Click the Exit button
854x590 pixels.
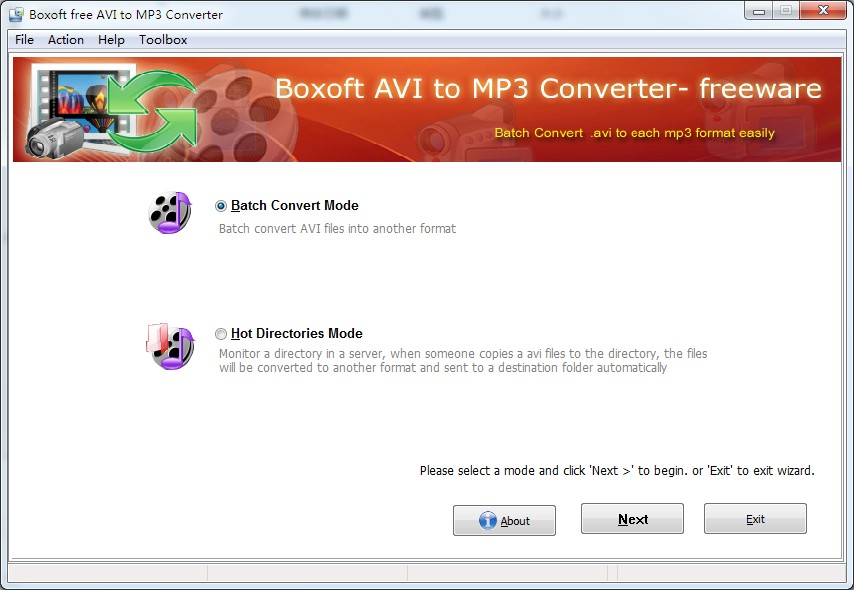[755, 519]
